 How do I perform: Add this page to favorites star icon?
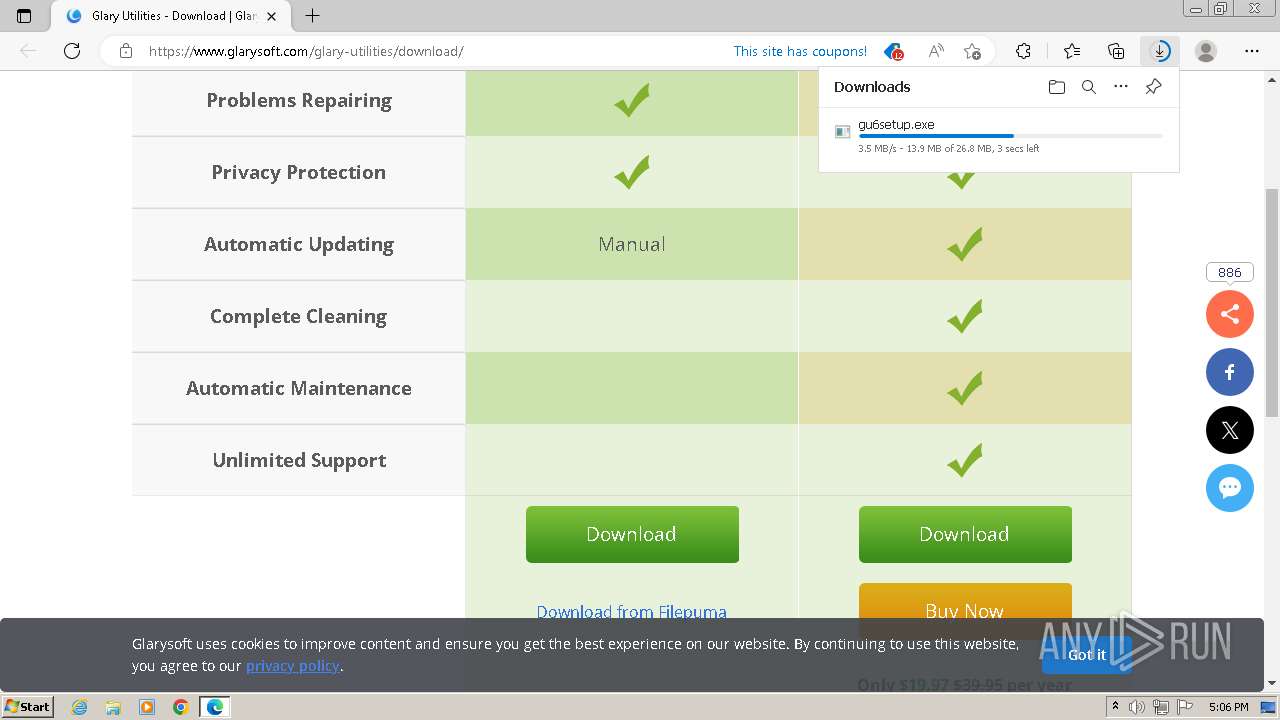[972, 51]
